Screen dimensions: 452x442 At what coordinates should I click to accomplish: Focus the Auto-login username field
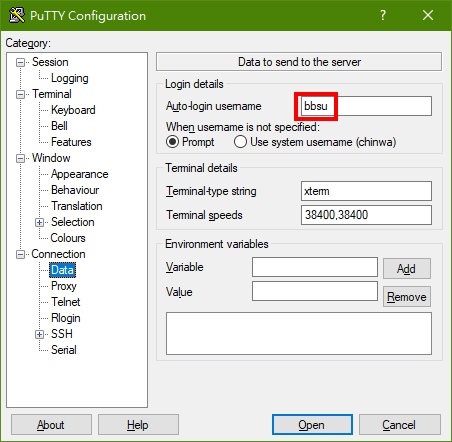(x=366, y=106)
